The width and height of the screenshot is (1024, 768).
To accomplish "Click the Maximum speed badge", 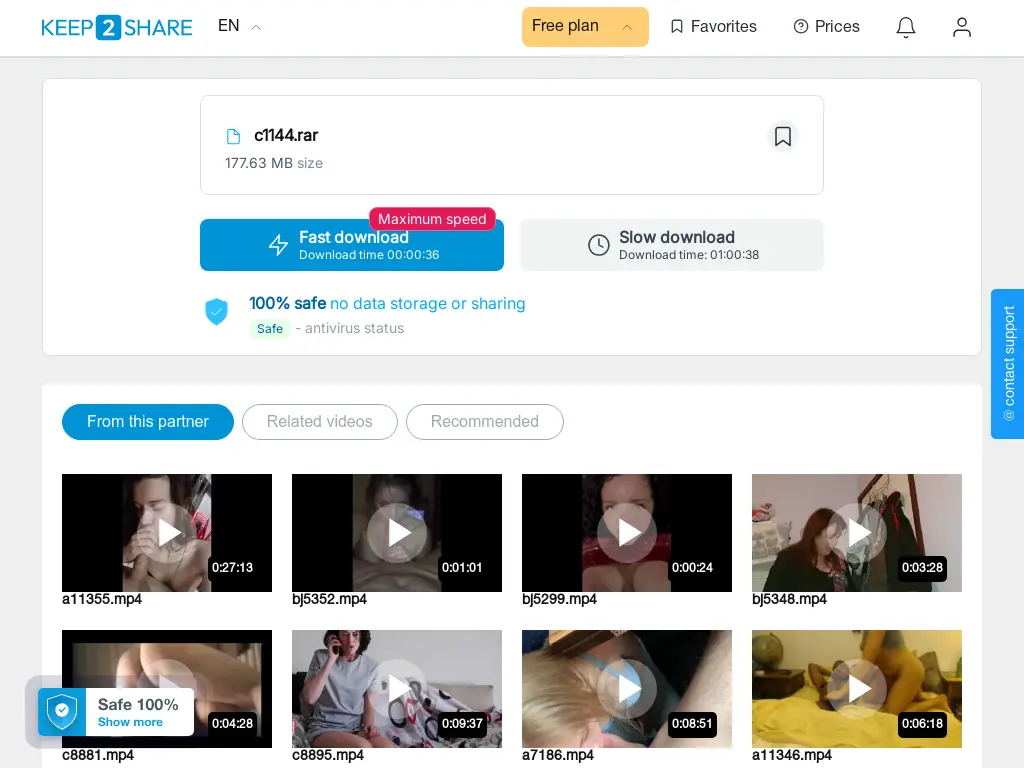I will 432,219.
